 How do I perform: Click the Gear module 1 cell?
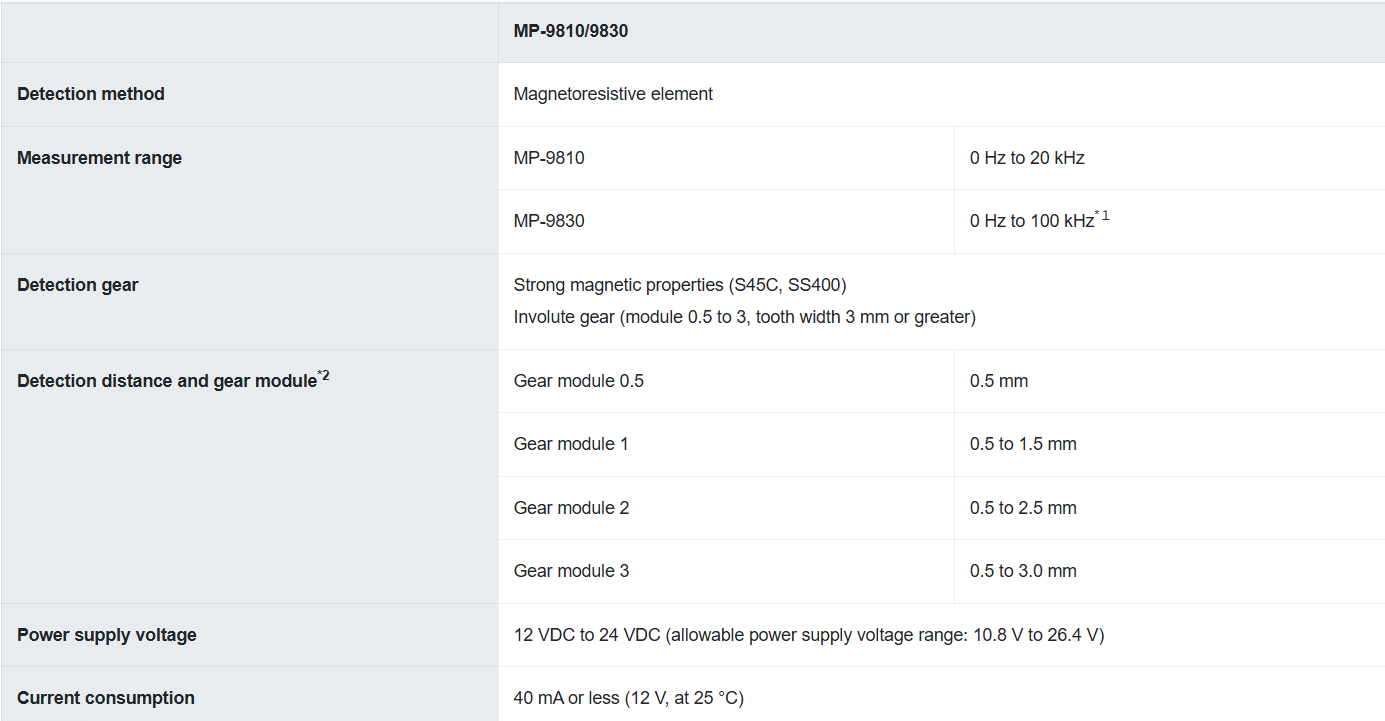click(x=571, y=444)
